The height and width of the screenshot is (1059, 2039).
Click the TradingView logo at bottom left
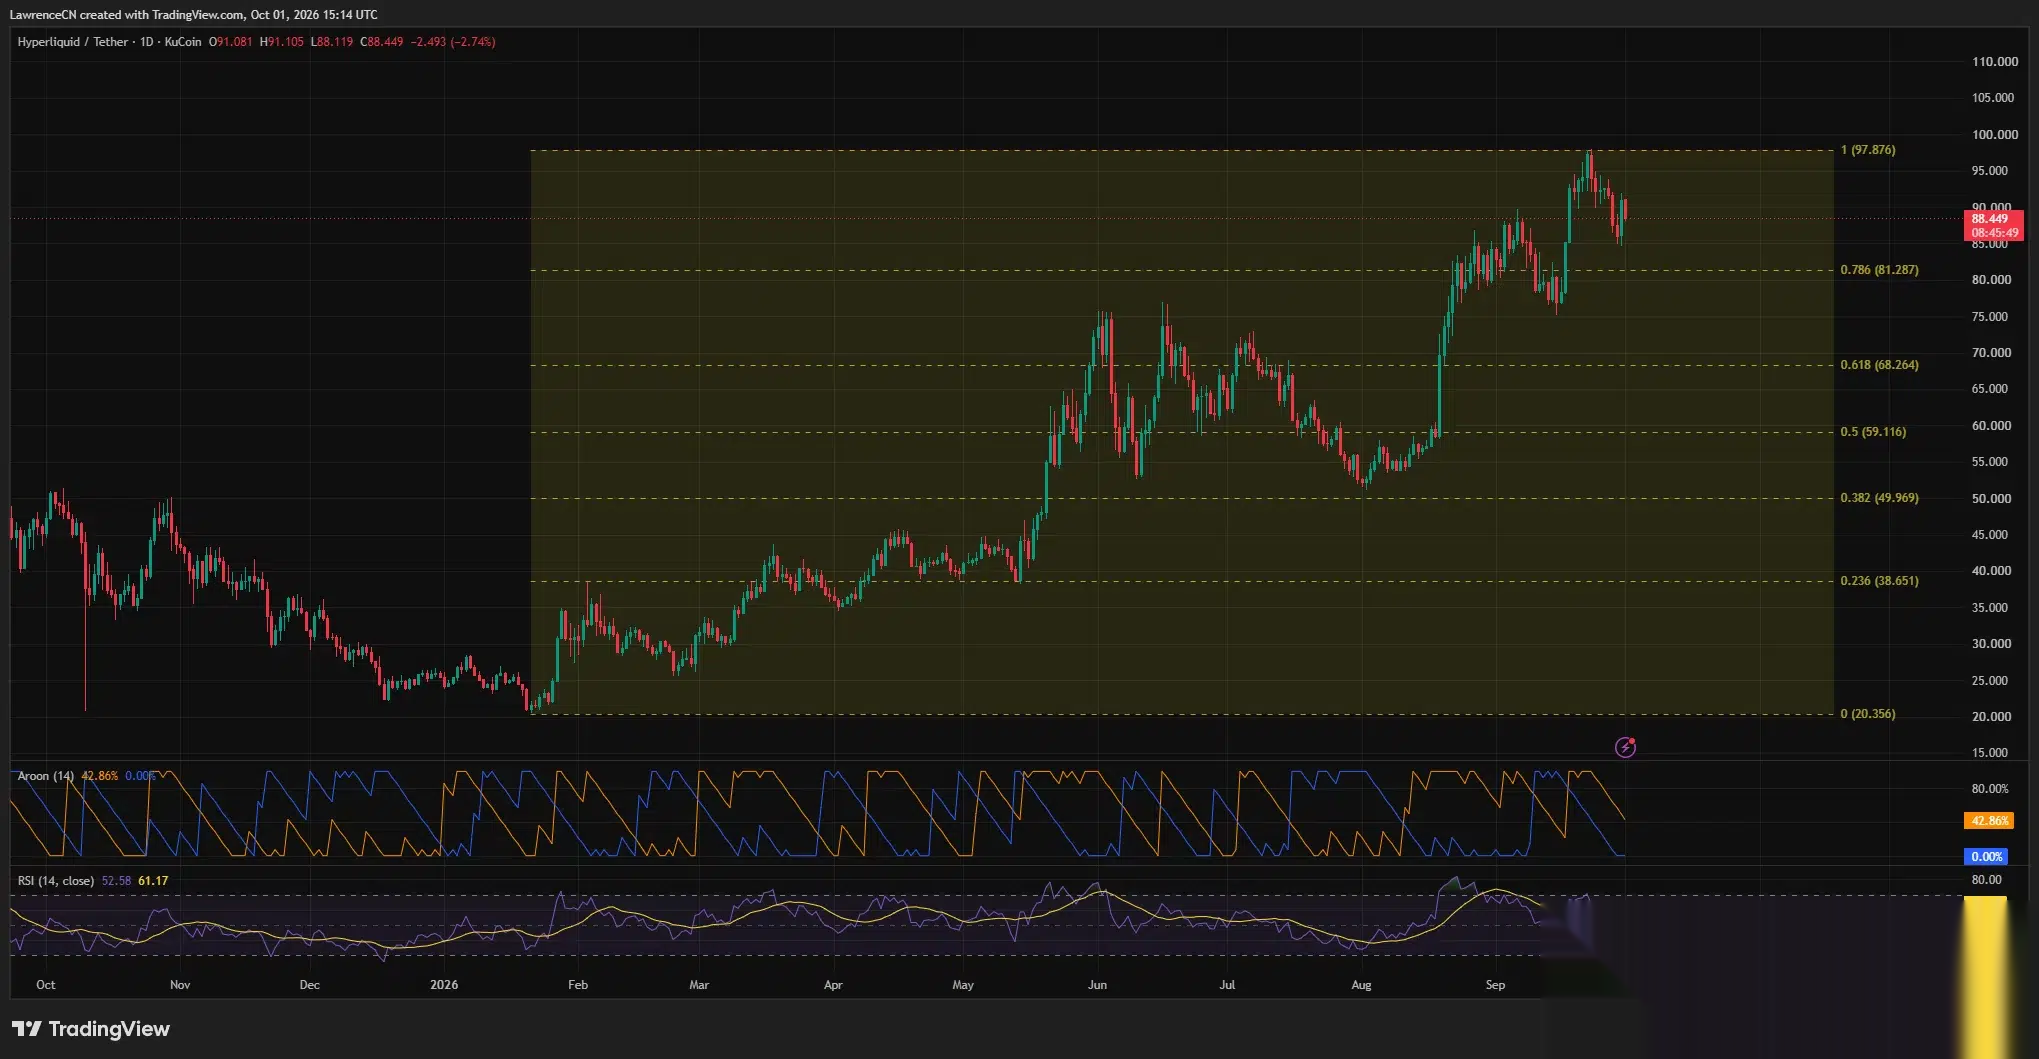[x=91, y=1029]
